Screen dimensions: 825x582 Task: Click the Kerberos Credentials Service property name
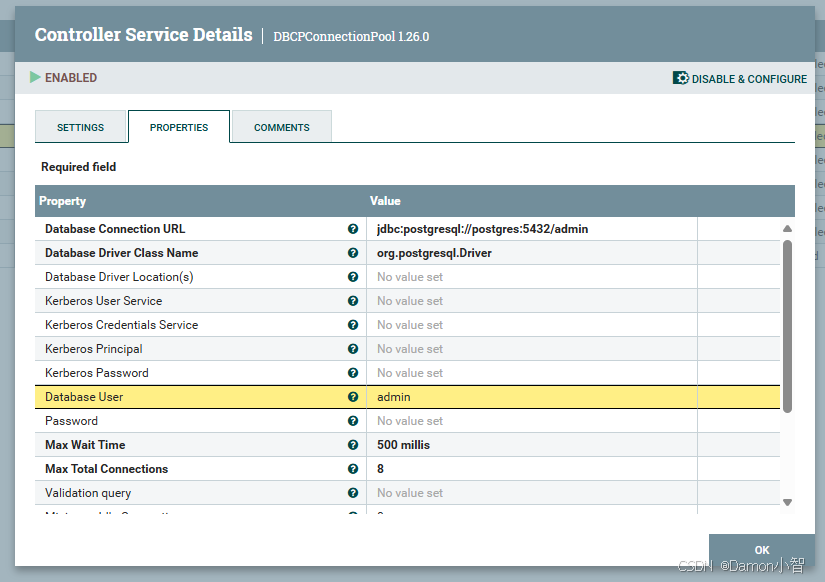point(121,325)
